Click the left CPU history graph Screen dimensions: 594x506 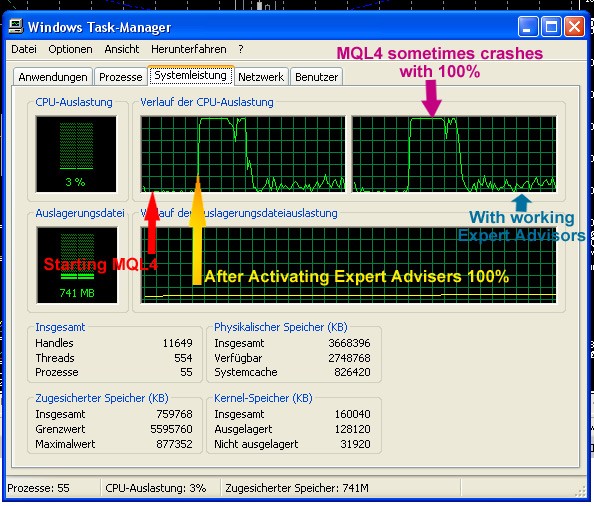click(x=243, y=154)
